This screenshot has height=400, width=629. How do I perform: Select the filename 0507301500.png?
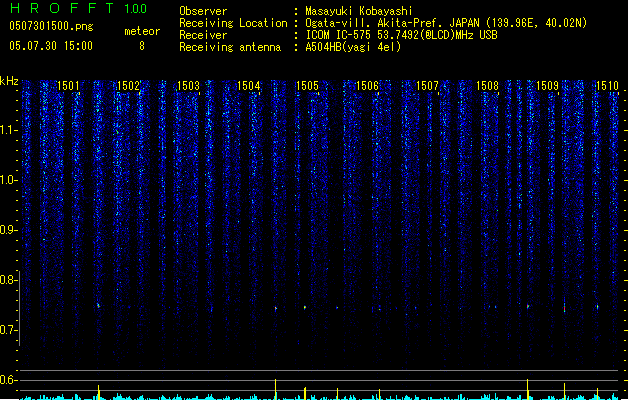pyautogui.click(x=51, y=26)
